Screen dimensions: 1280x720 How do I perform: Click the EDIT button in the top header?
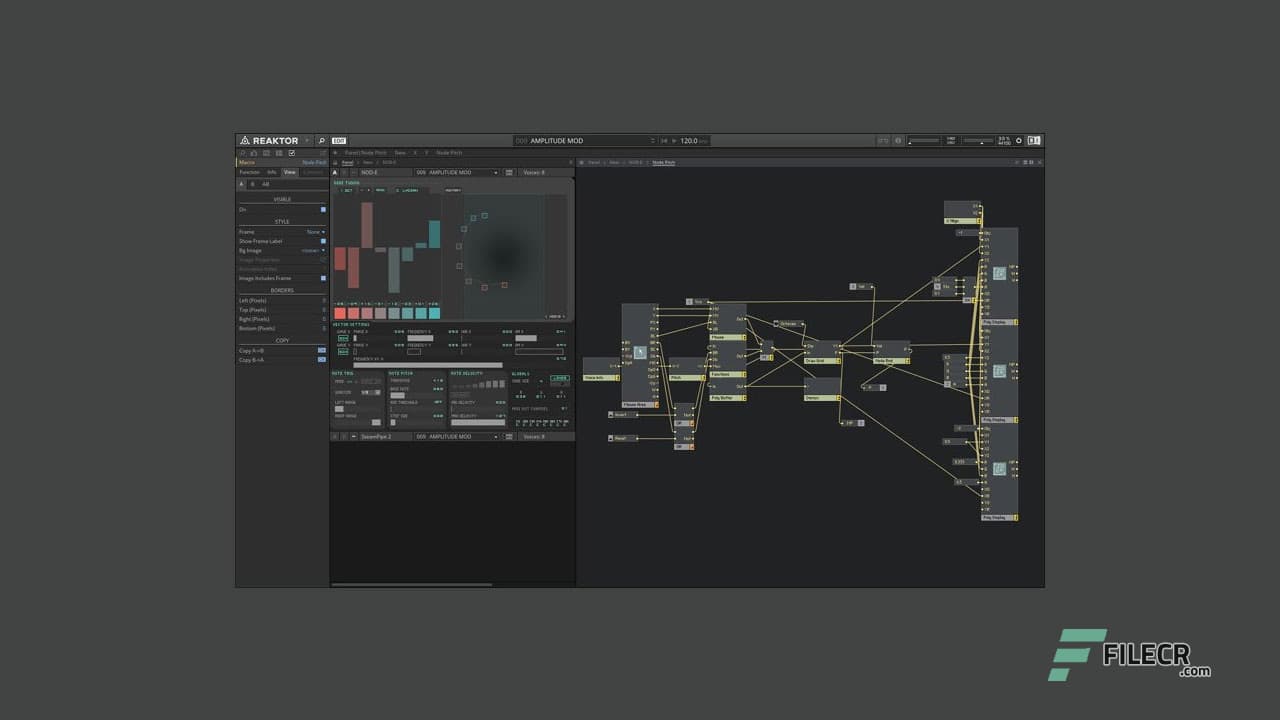(340, 141)
